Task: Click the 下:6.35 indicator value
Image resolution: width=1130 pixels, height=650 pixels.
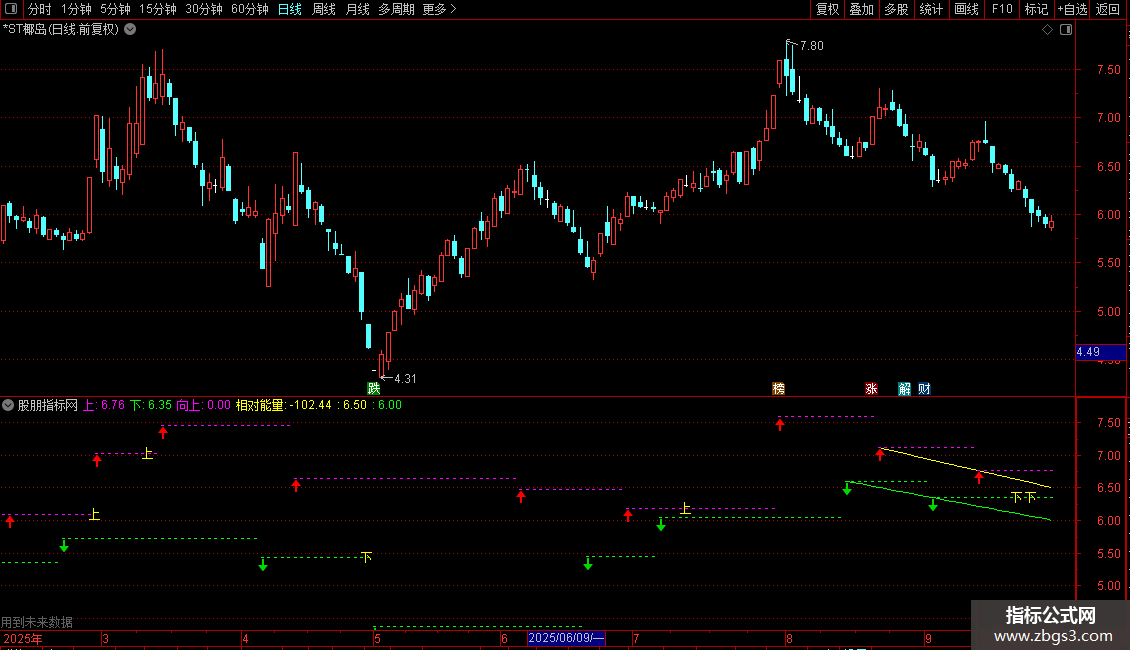Action: pos(151,405)
